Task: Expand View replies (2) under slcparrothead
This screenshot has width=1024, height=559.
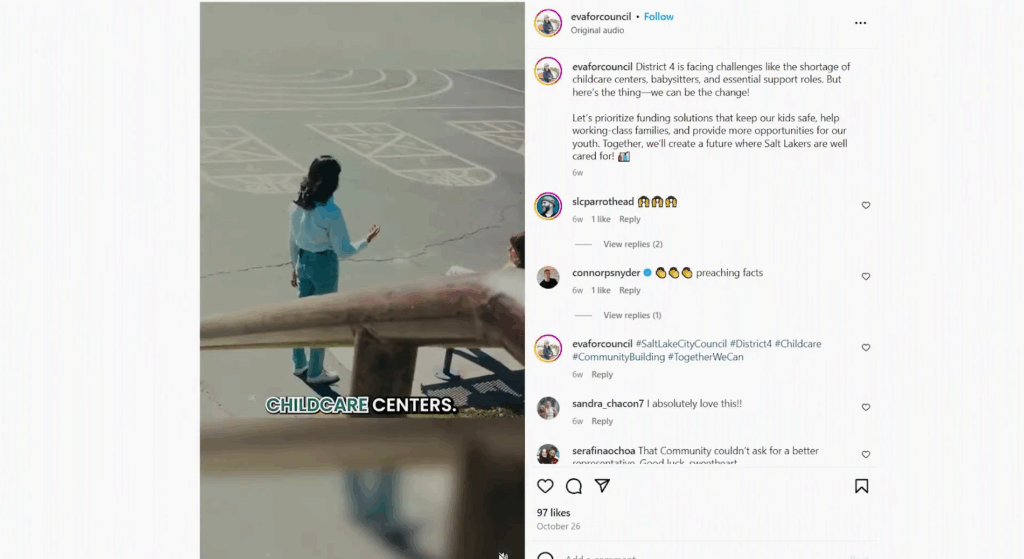Action: pyautogui.click(x=633, y=244)
